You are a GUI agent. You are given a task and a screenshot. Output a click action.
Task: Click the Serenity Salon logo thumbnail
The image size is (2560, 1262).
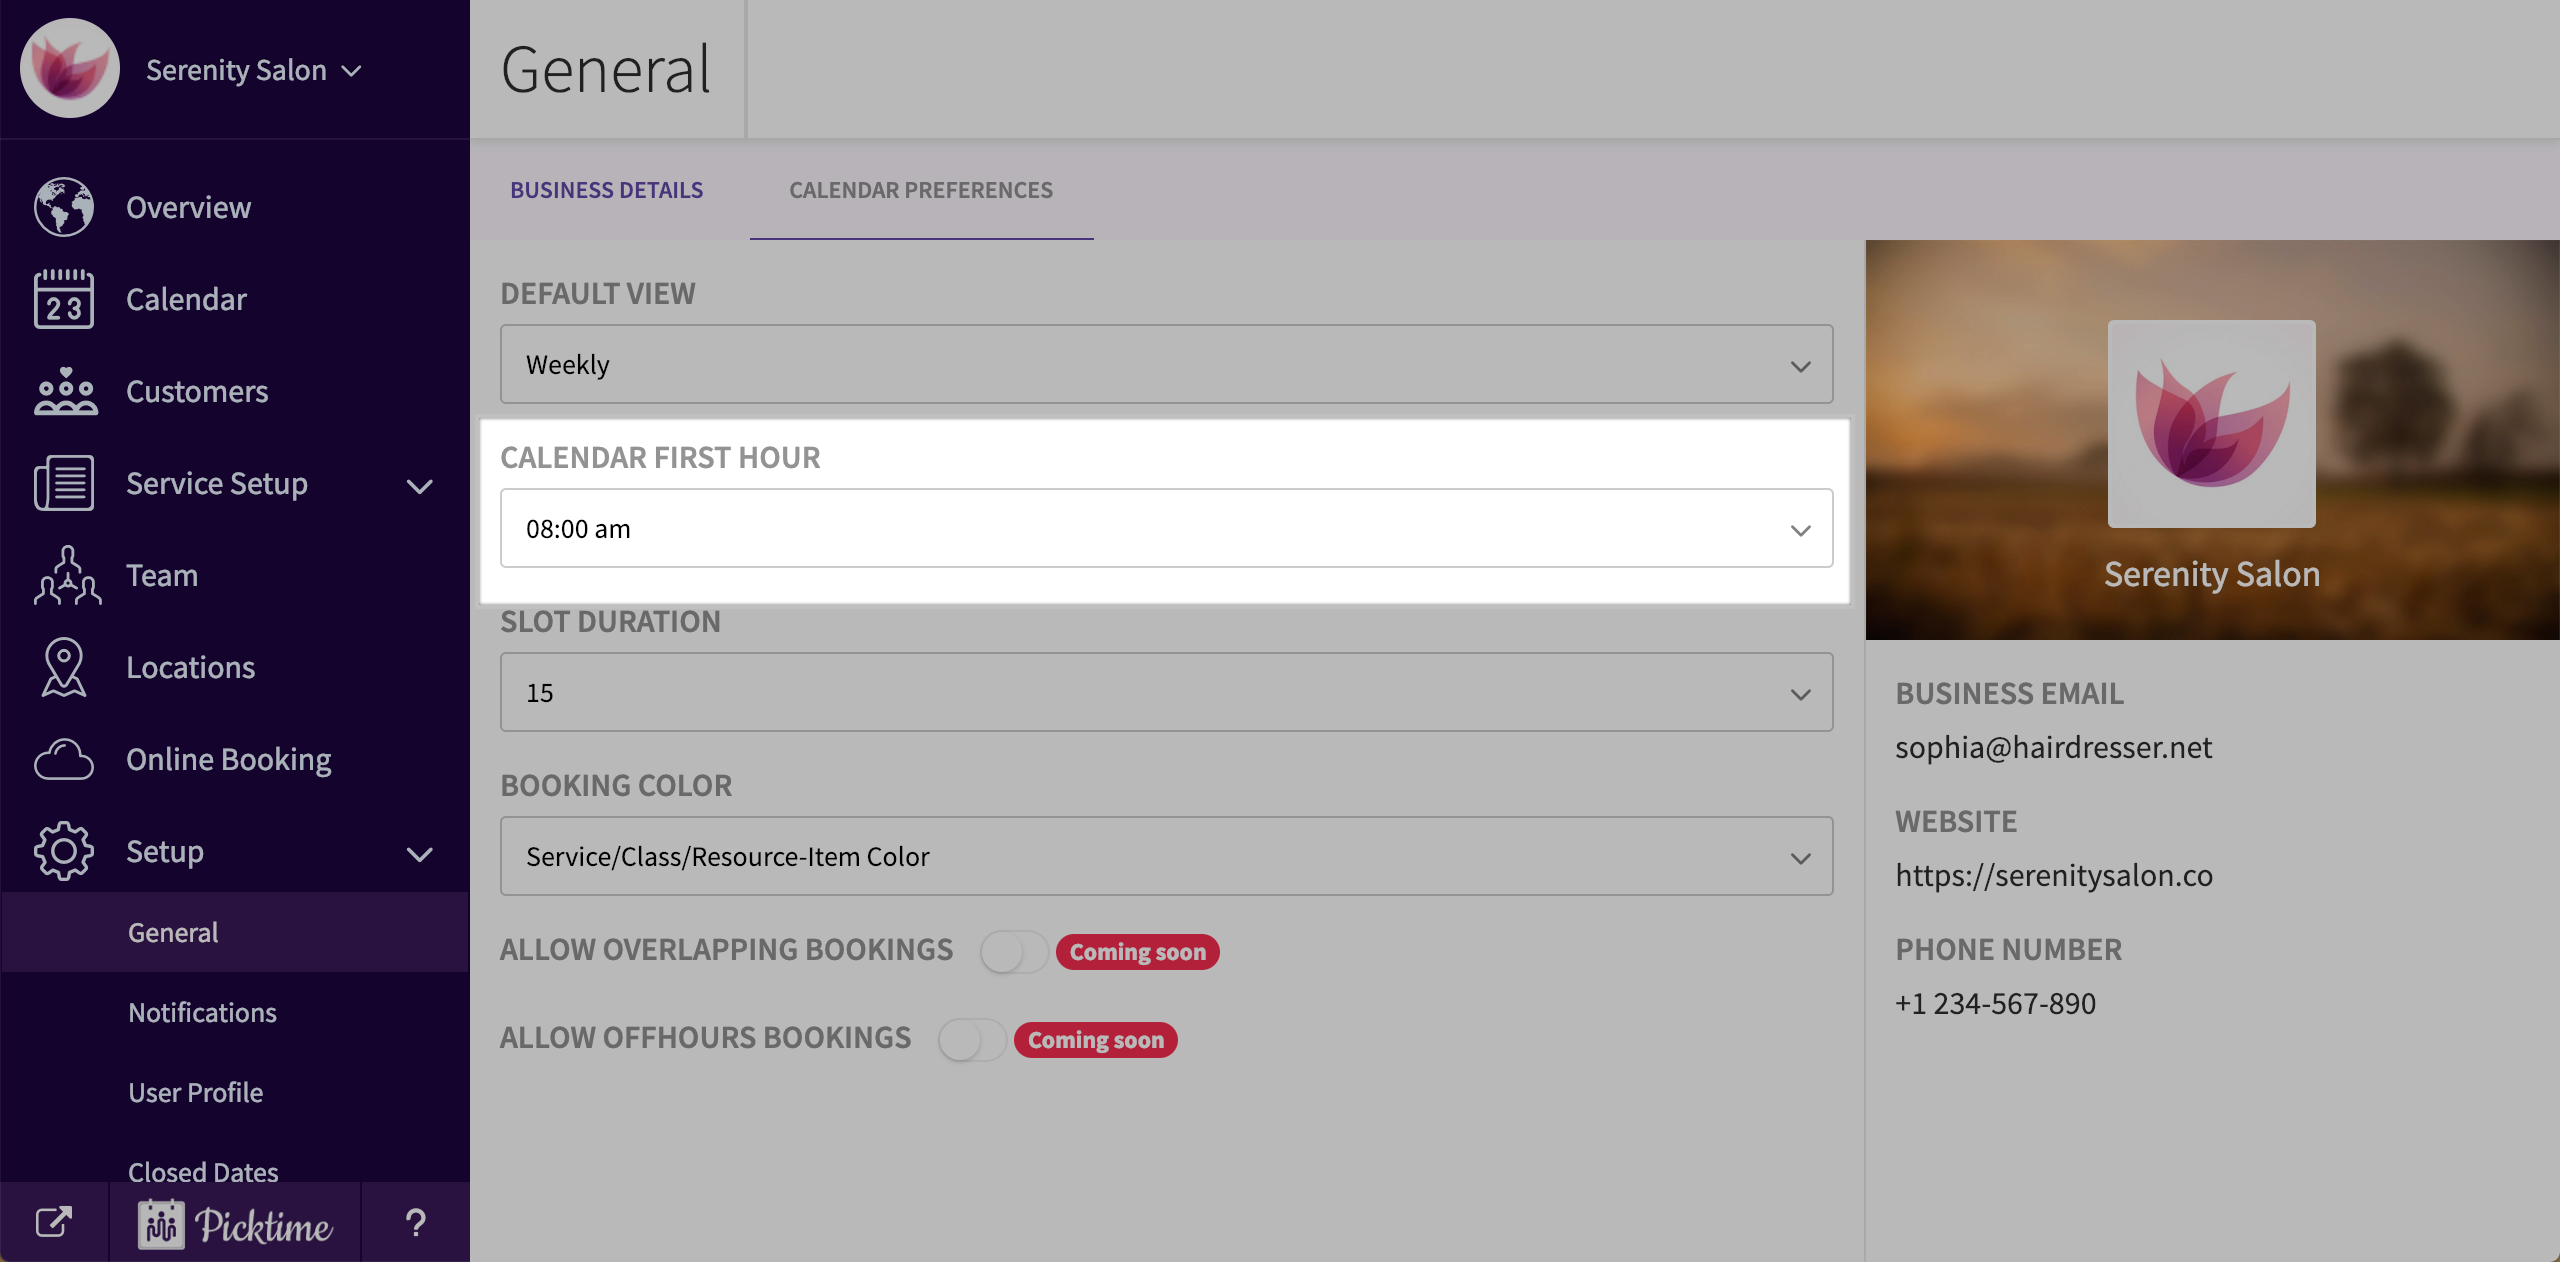tap(2211, 424)
